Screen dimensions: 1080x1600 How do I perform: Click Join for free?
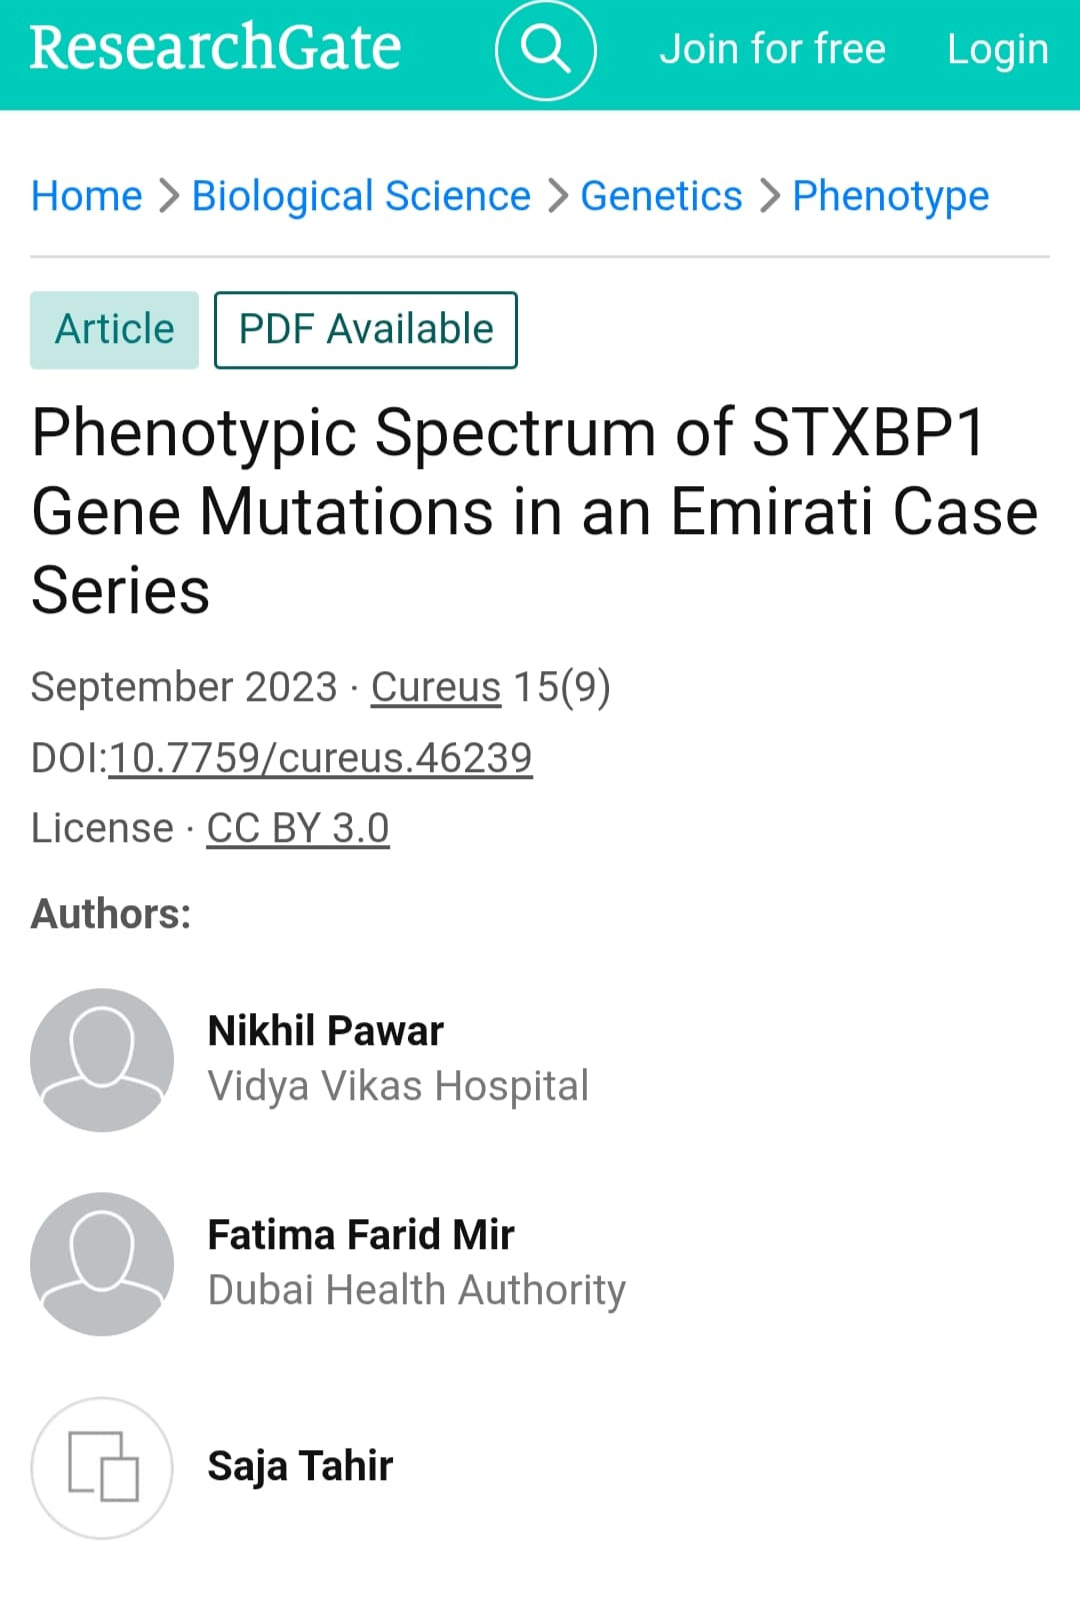[x=772, y=49]
